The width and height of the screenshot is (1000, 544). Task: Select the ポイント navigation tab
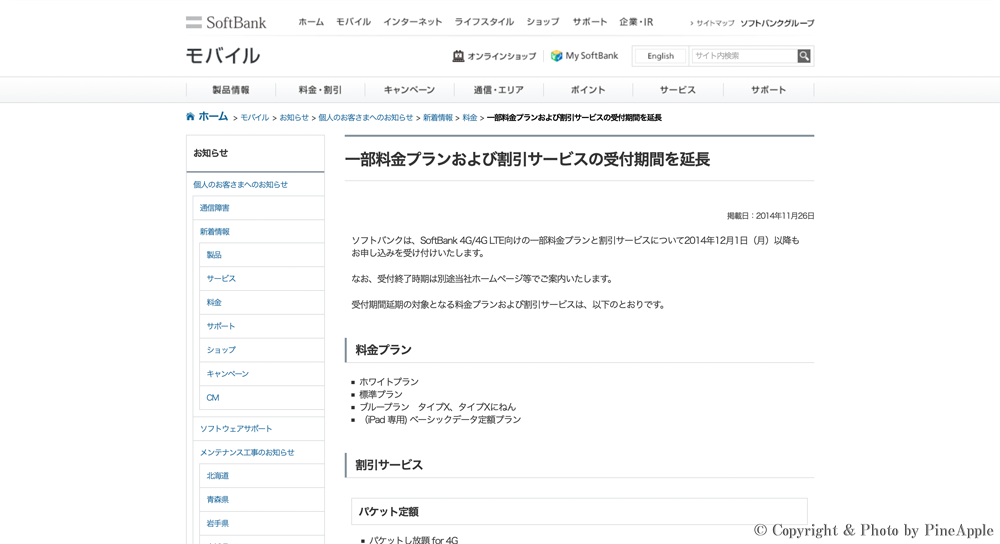588,90
